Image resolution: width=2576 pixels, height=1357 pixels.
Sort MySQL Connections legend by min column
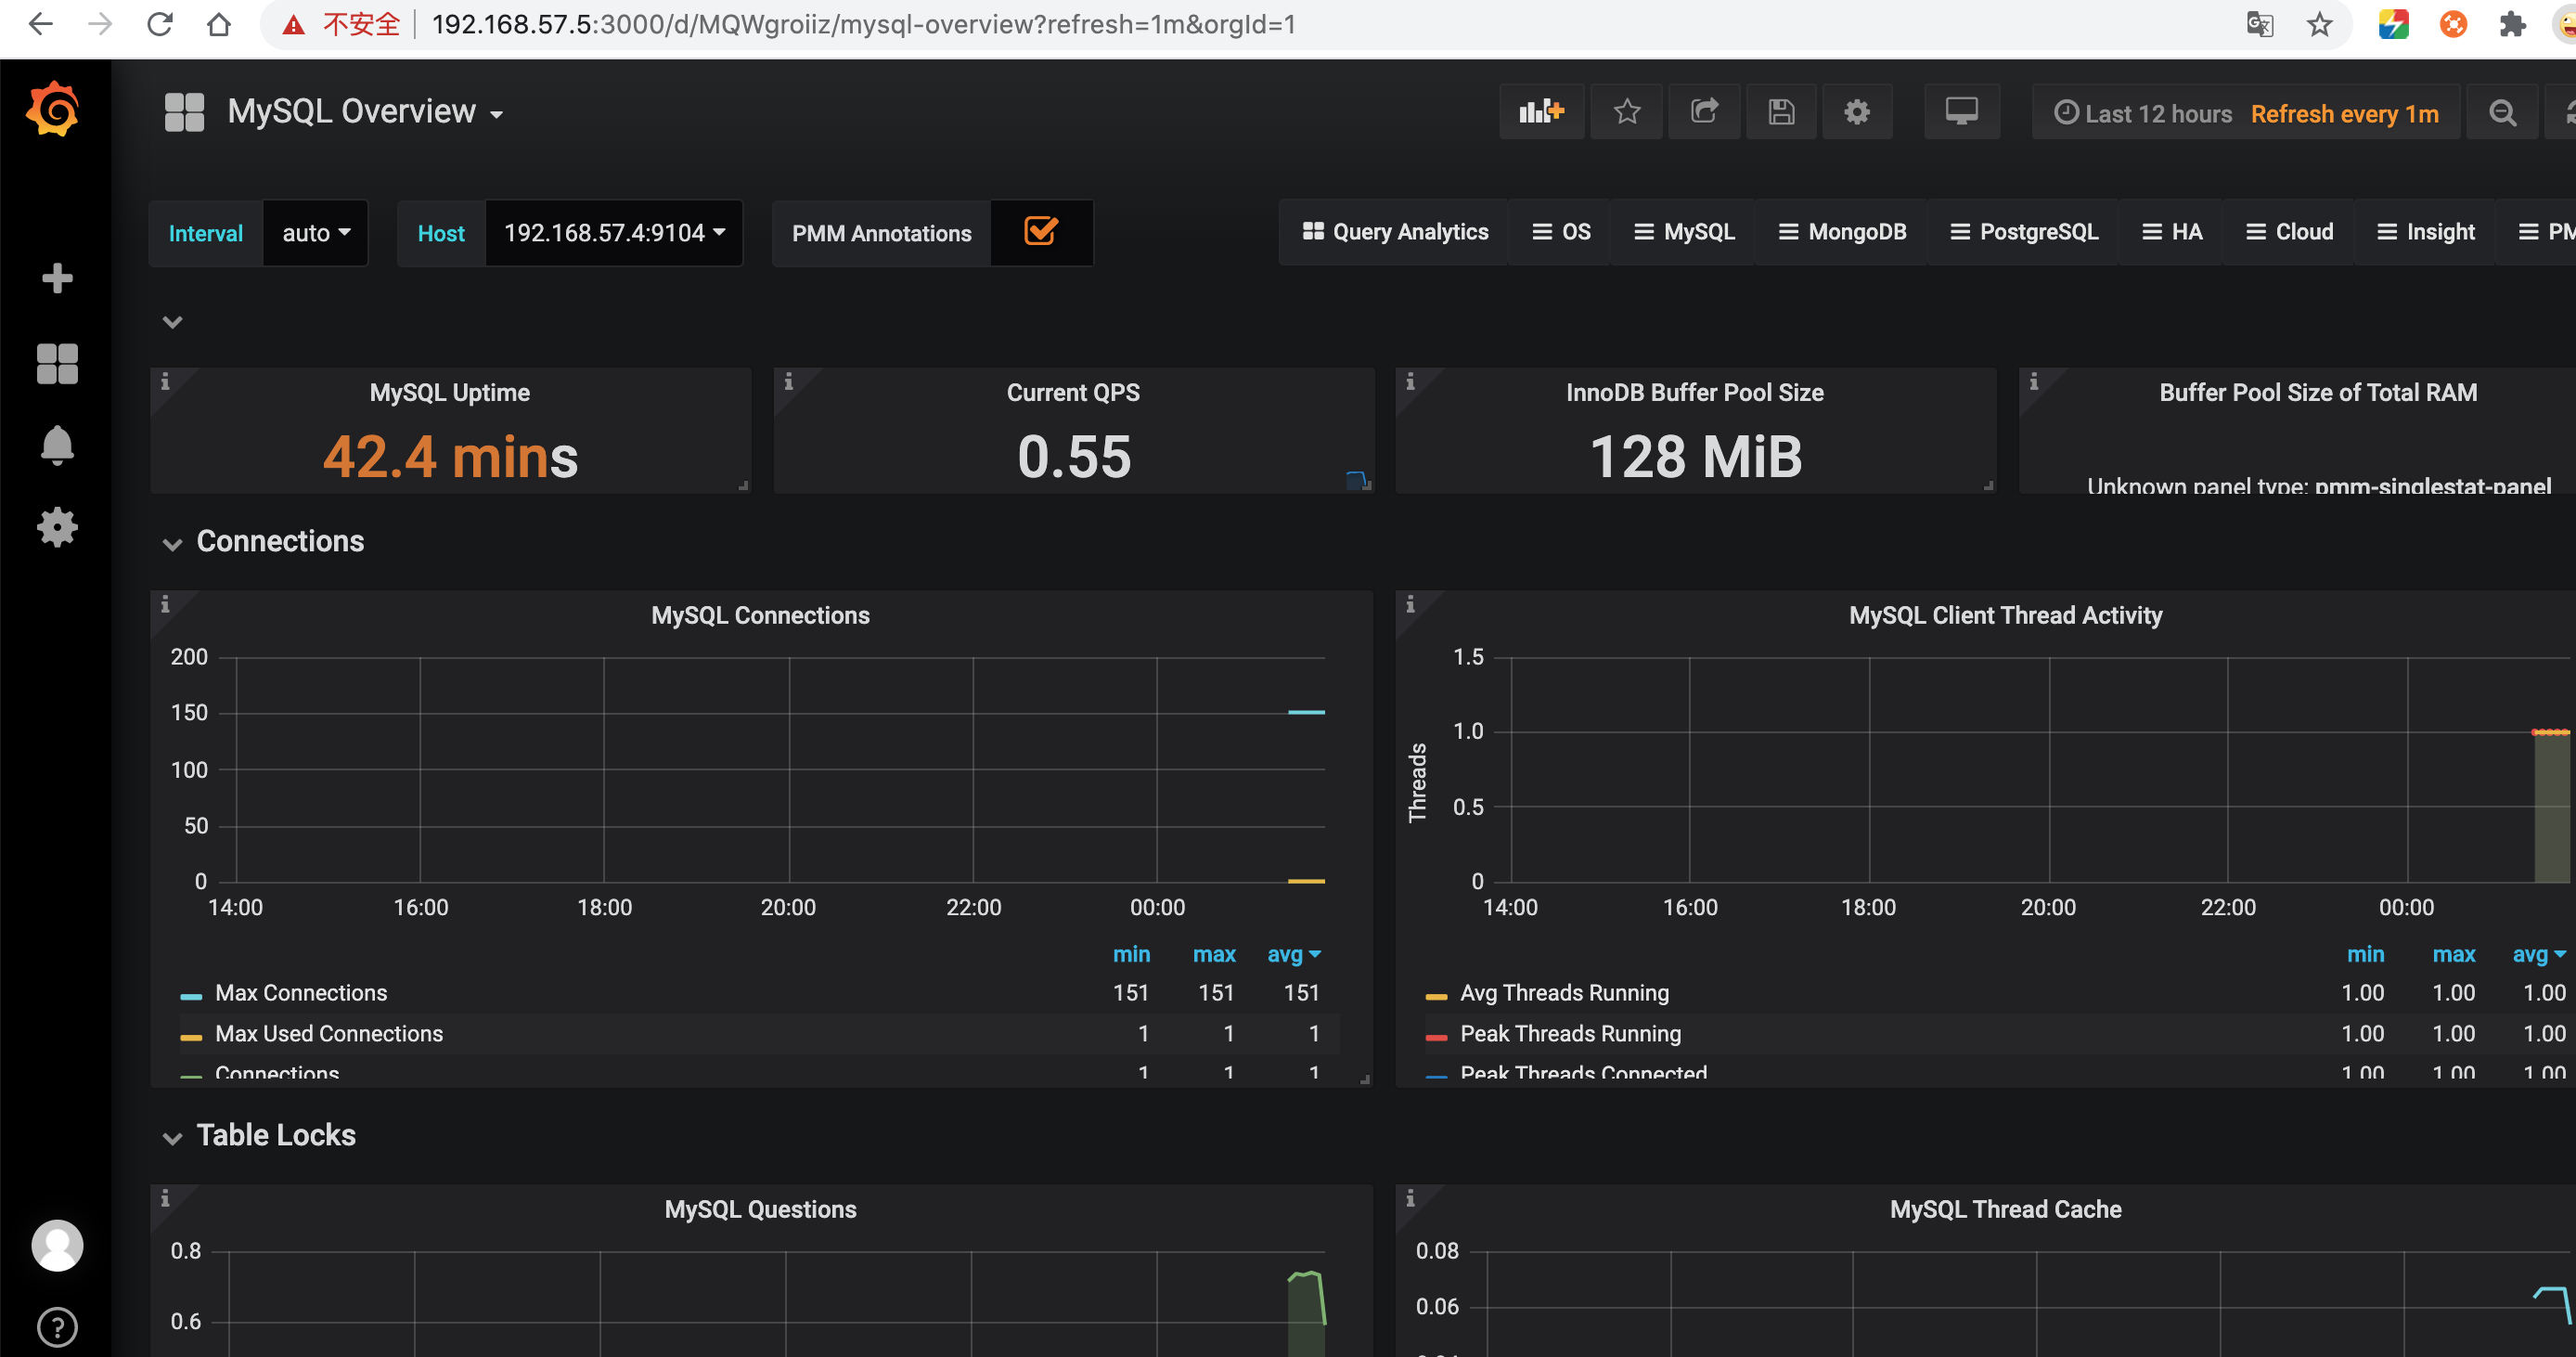(1131, 954)
